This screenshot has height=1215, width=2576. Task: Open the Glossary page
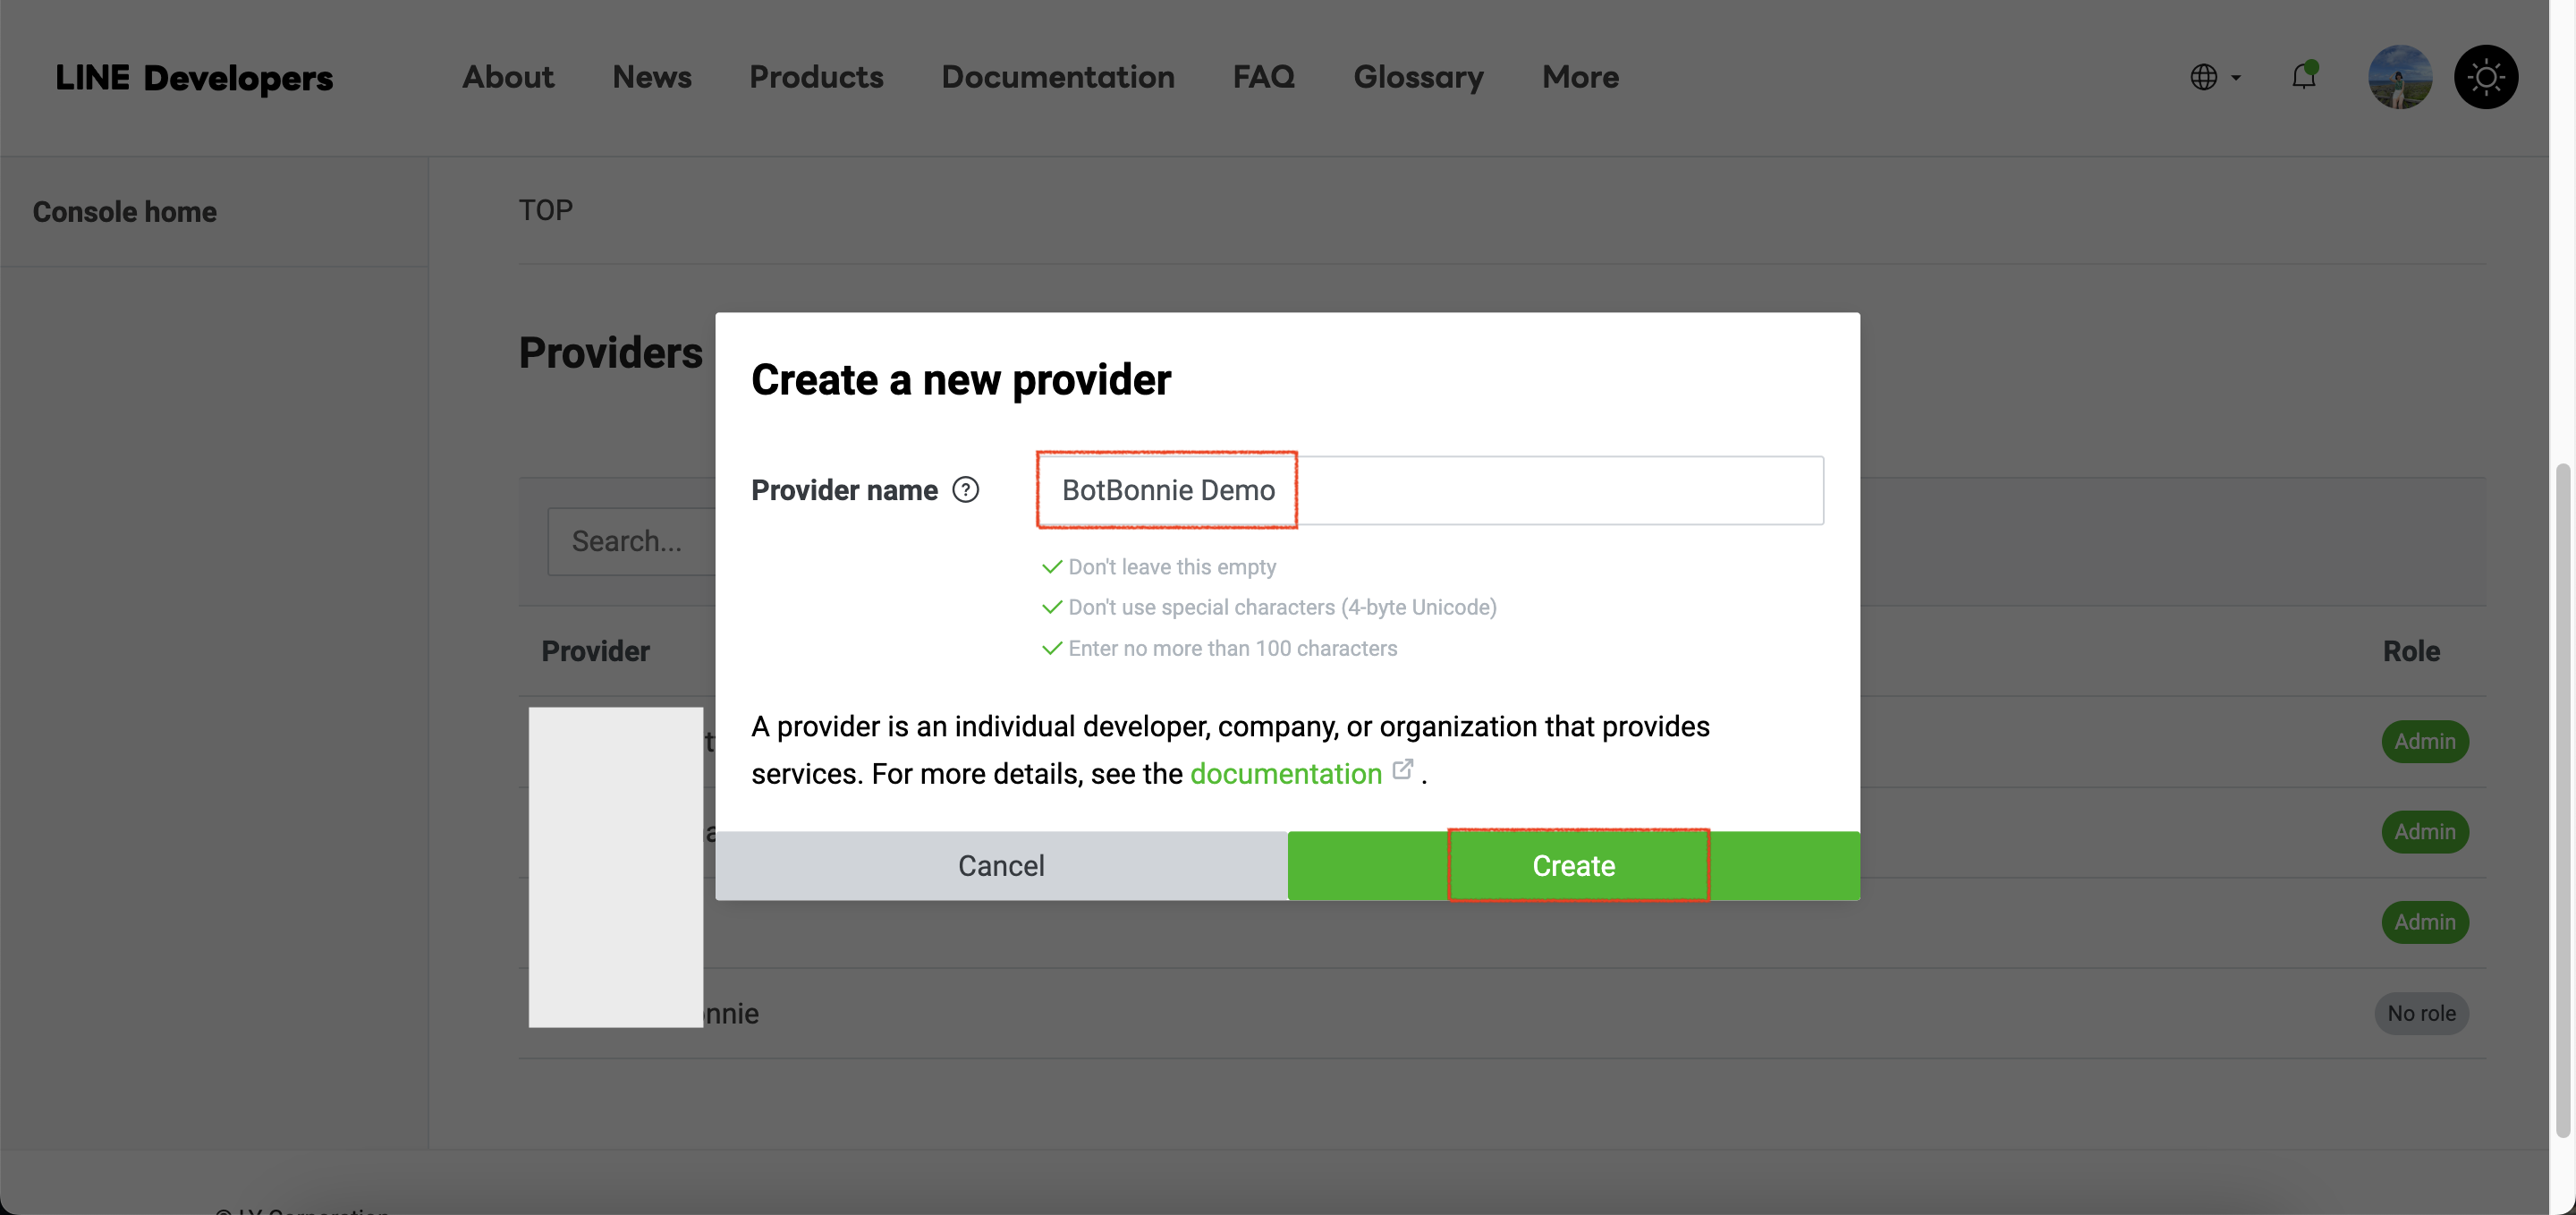[1417, 77]
